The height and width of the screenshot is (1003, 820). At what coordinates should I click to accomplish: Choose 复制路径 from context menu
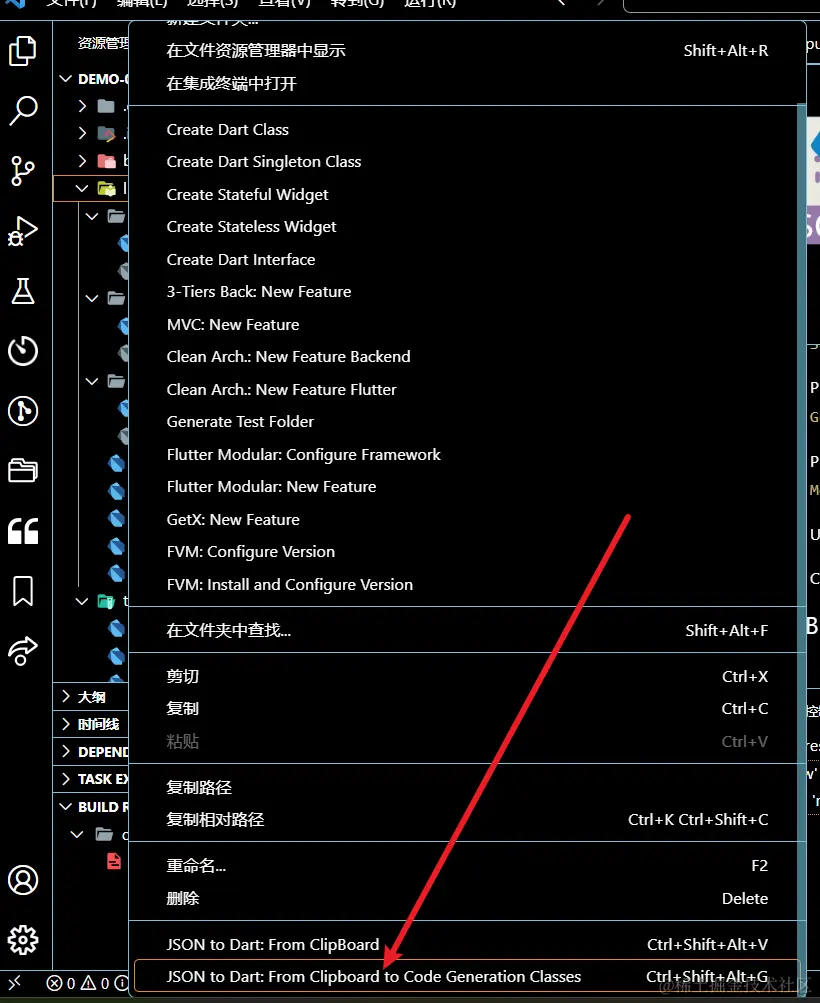coord(467,787)
